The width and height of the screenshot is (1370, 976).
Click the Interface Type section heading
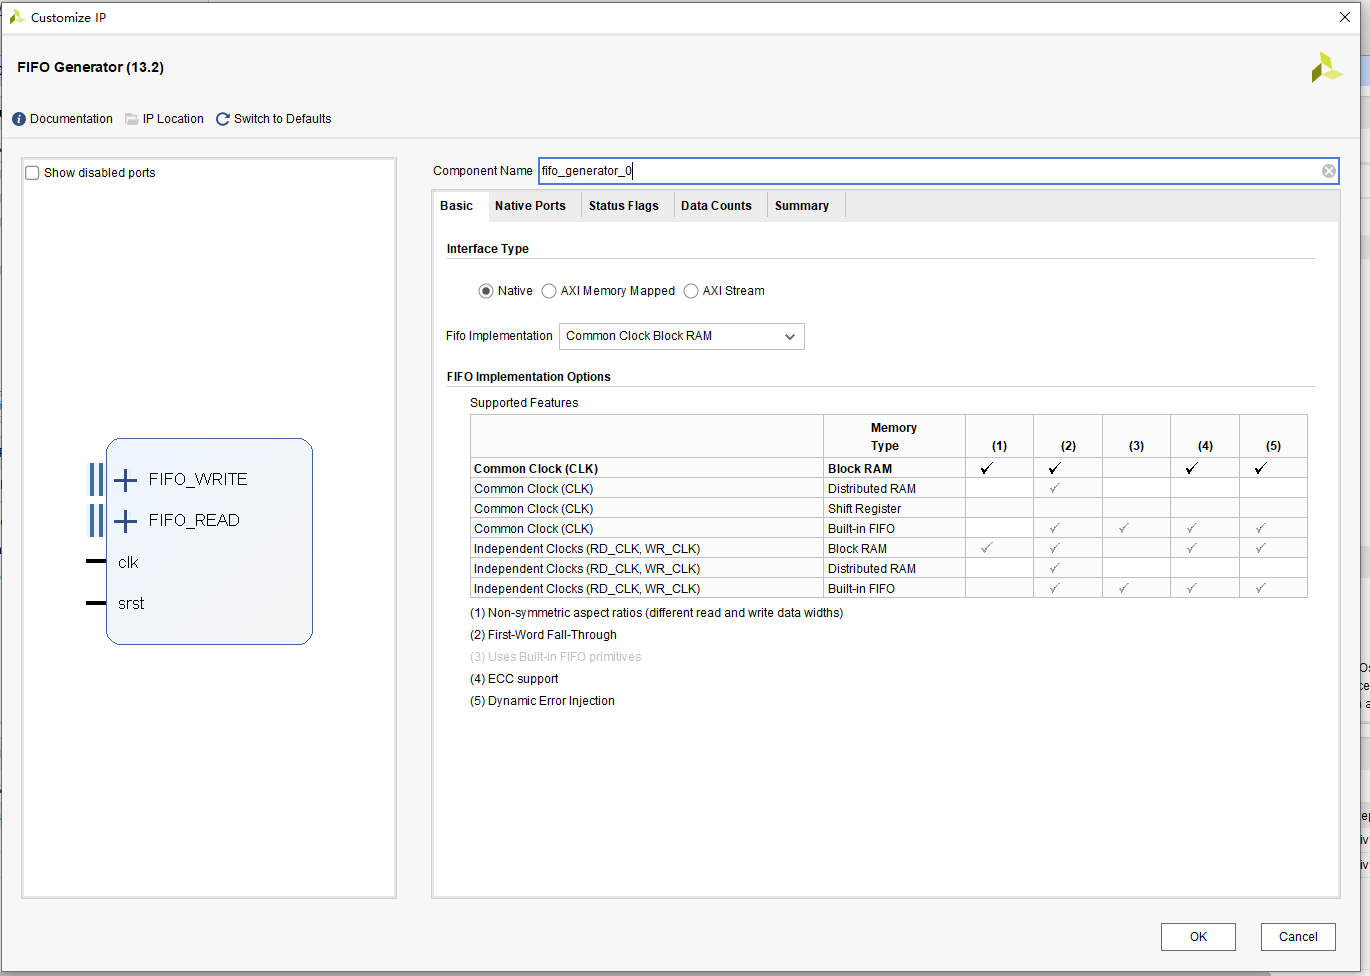click(488, 249)
